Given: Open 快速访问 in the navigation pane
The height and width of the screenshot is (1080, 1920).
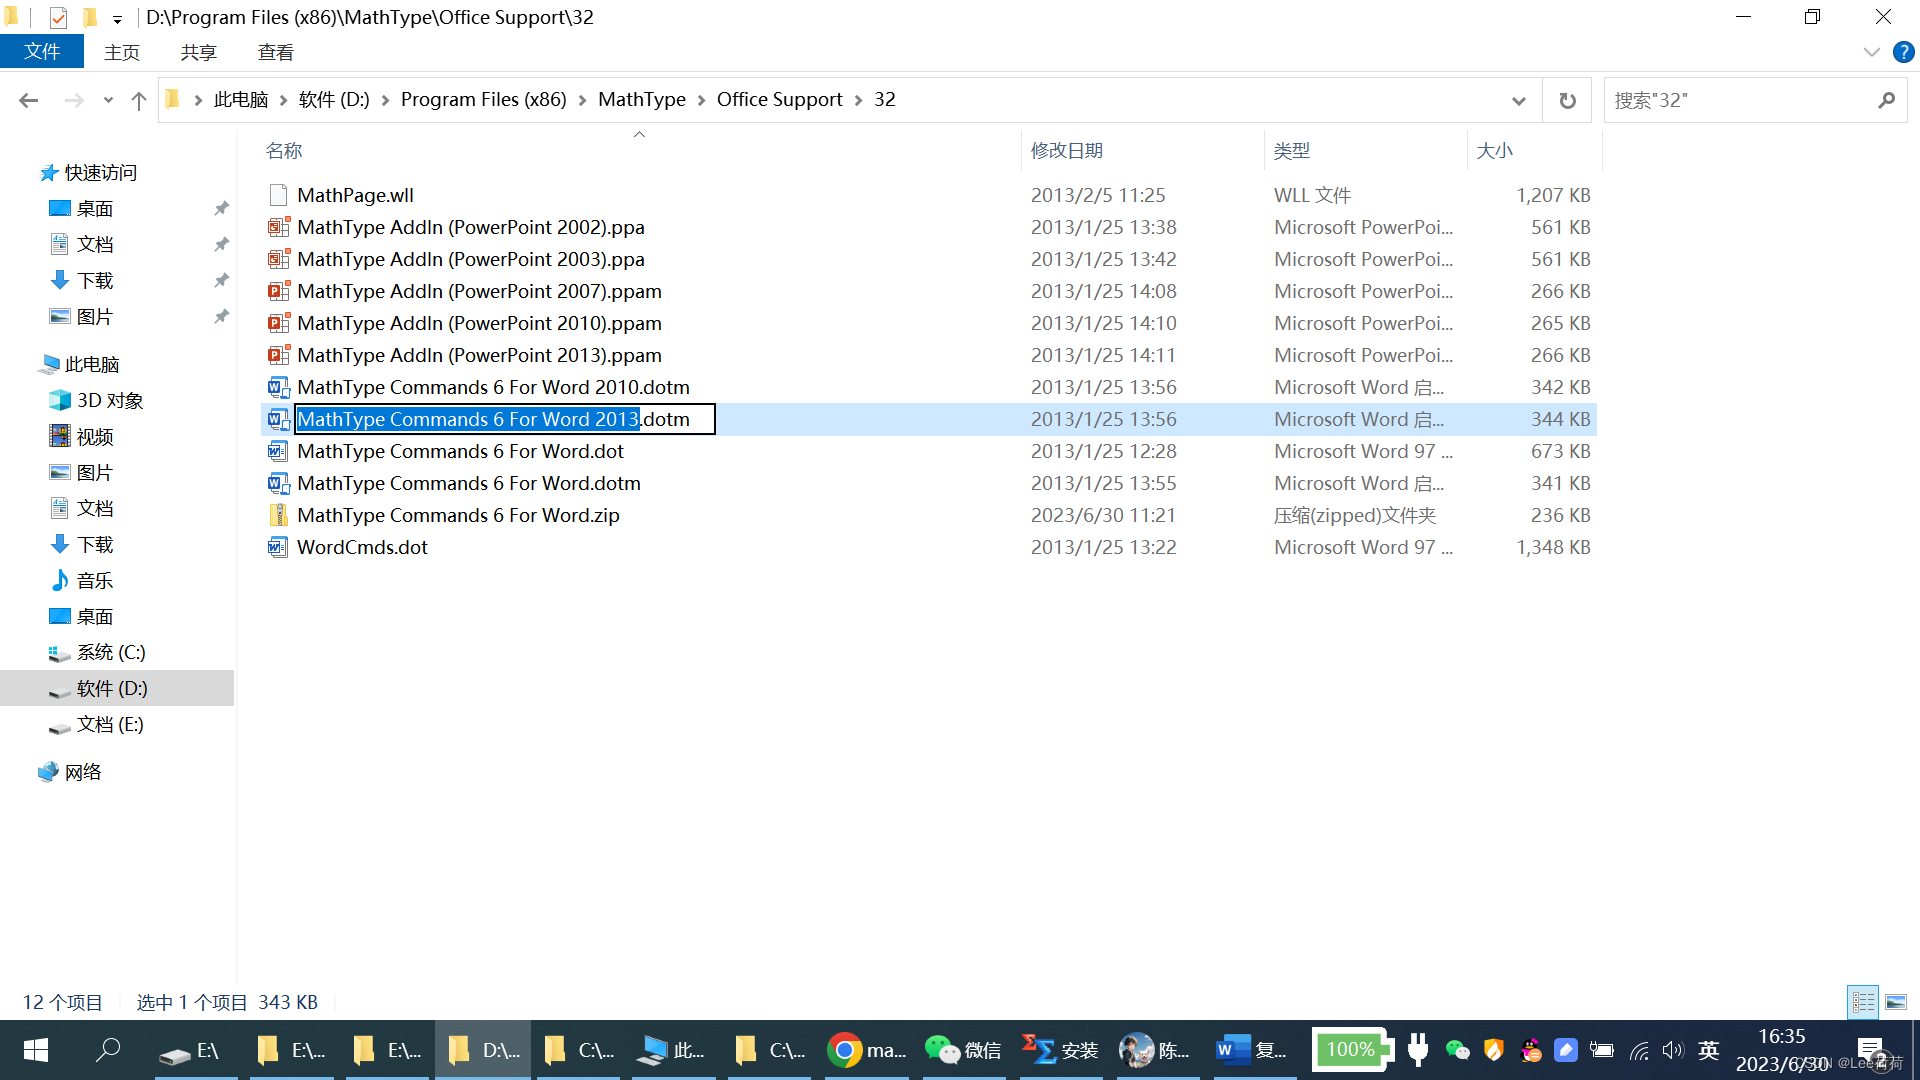Looking at the screenshot, I should tap(100, 172).
